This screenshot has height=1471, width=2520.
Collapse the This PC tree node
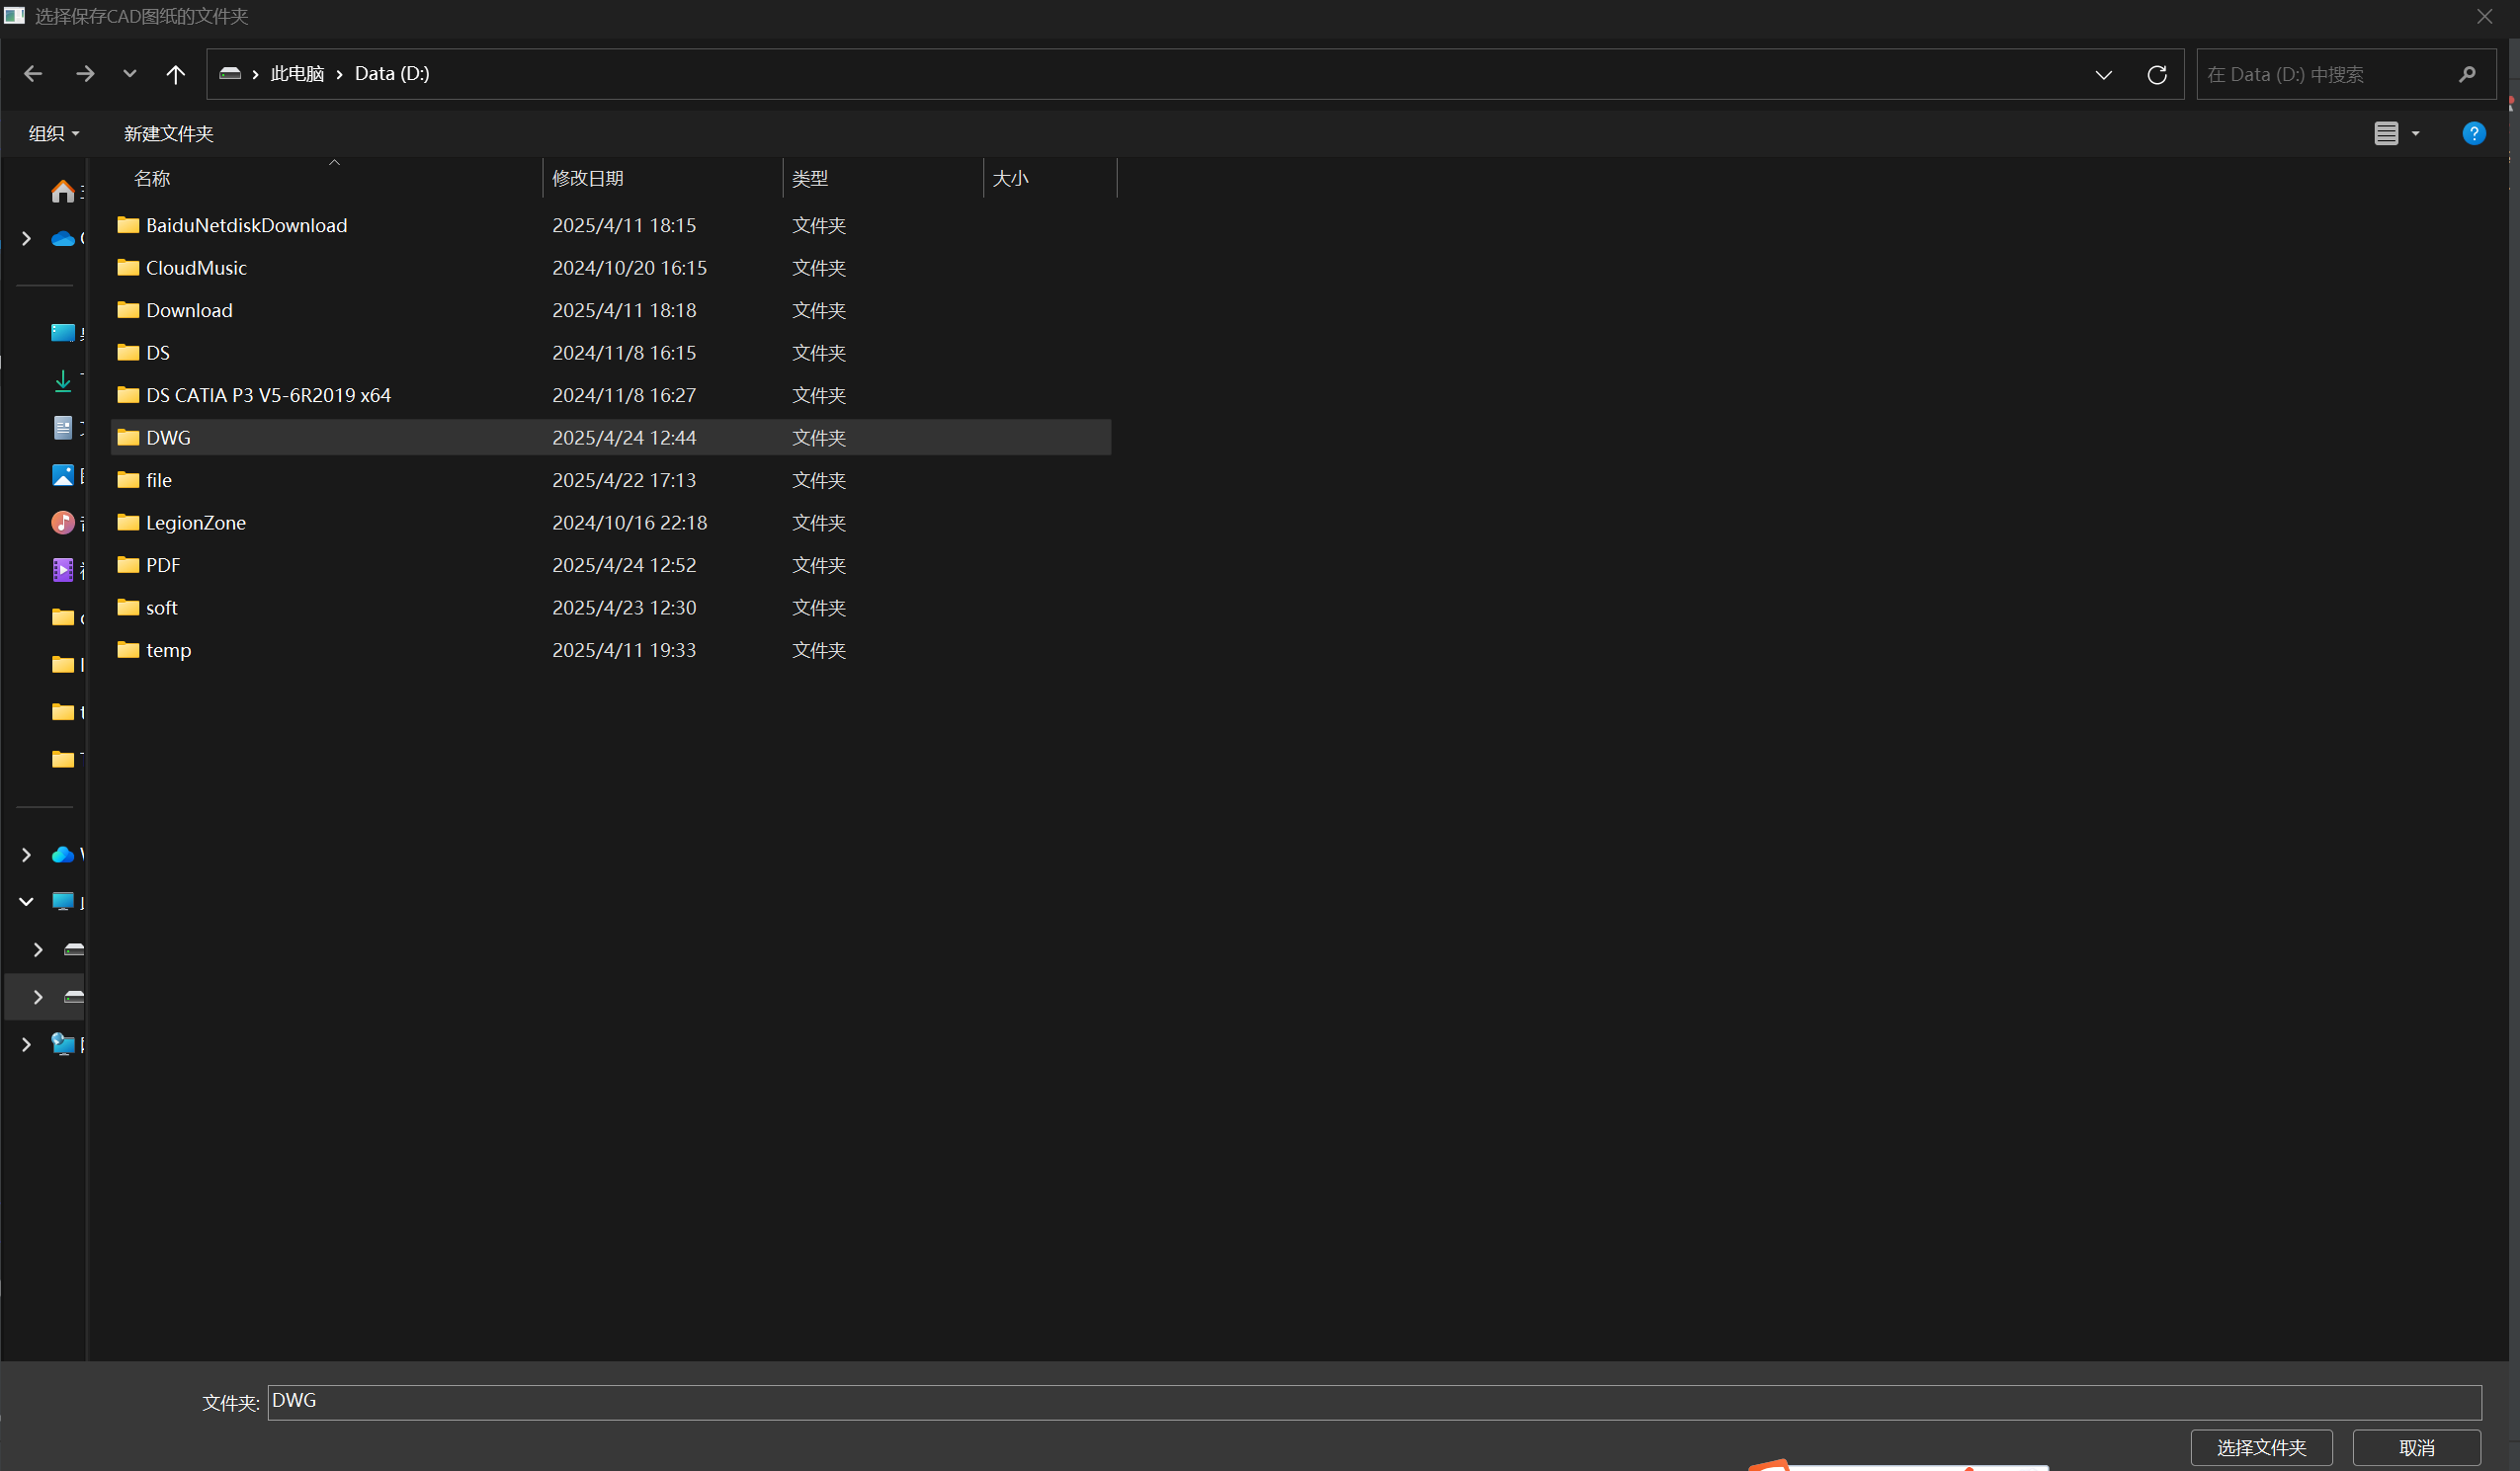point(26,902)
